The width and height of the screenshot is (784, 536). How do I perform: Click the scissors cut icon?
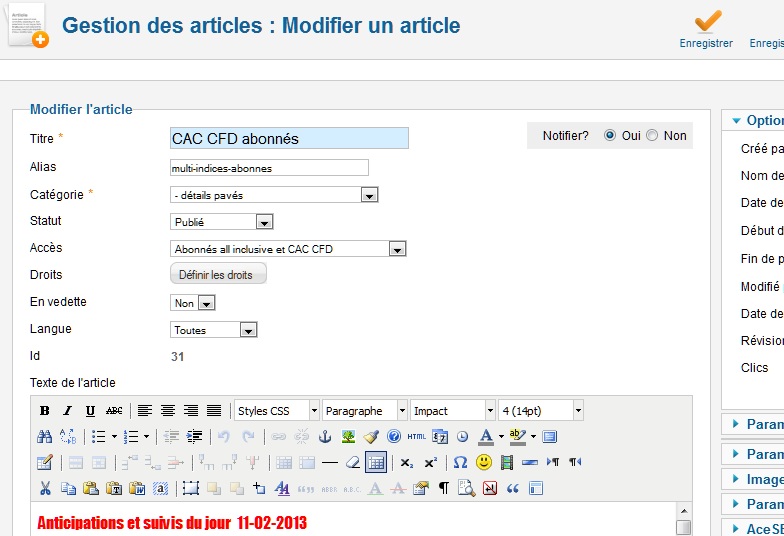coord(44,488)
